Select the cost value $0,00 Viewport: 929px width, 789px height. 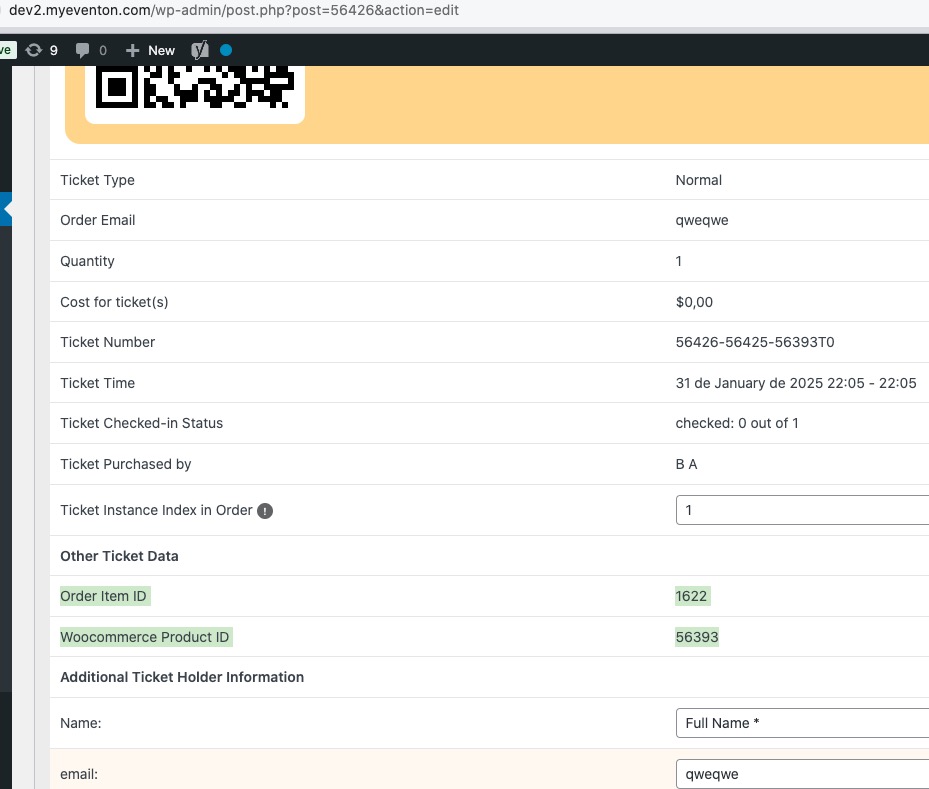pyautogui.click(x=694, y=302)
